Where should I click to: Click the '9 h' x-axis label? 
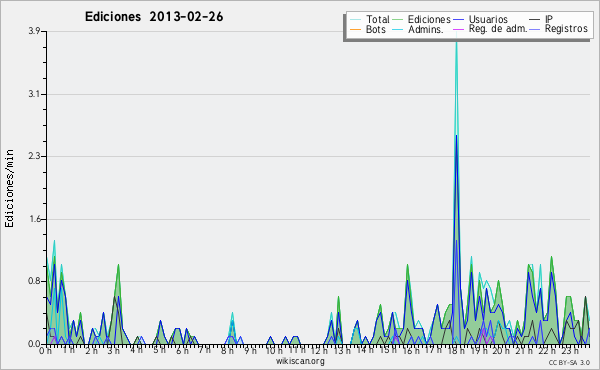click(250, 351)
